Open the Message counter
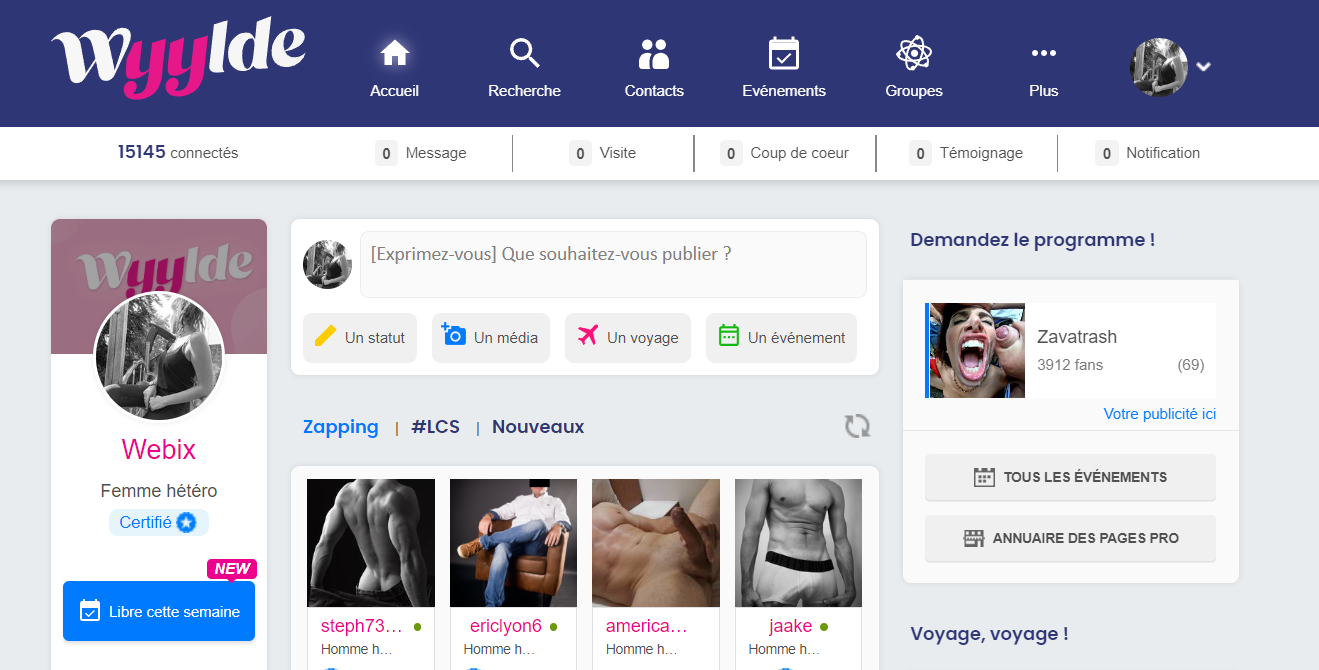This screenshot has height=670, width=1319. point(421,153)
